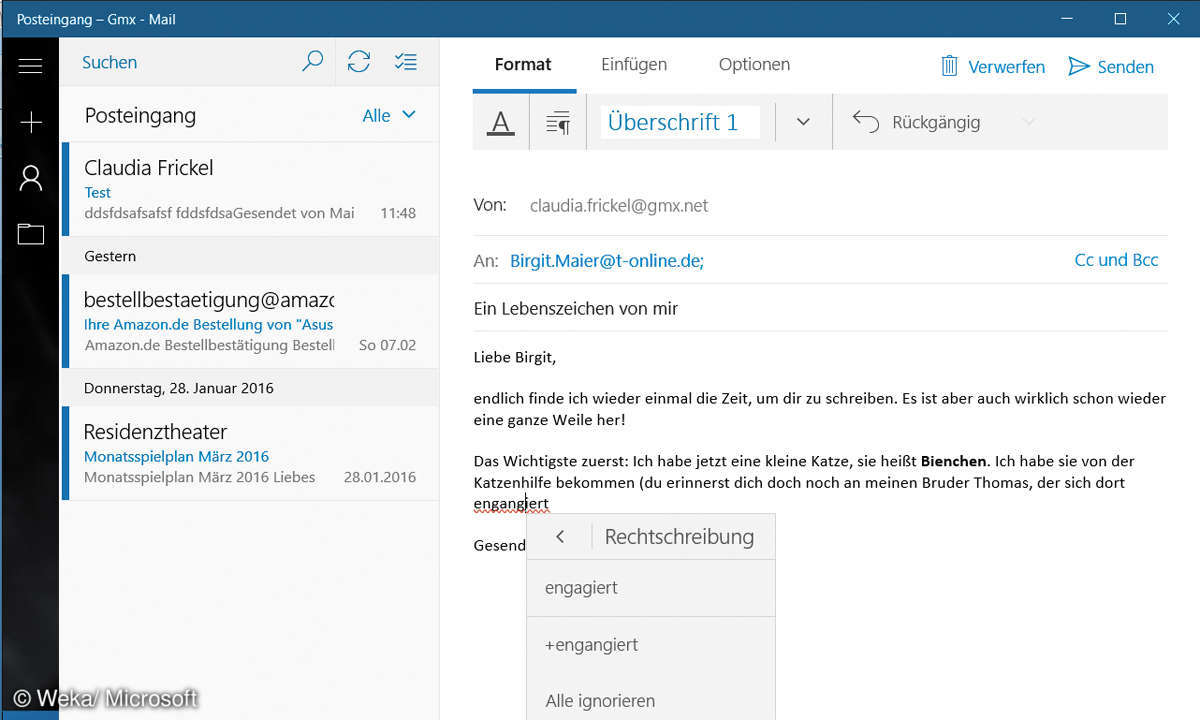
Task: Click 'Donnerstag, 28. Januar 2016' group header
Action: pos(250,388)
